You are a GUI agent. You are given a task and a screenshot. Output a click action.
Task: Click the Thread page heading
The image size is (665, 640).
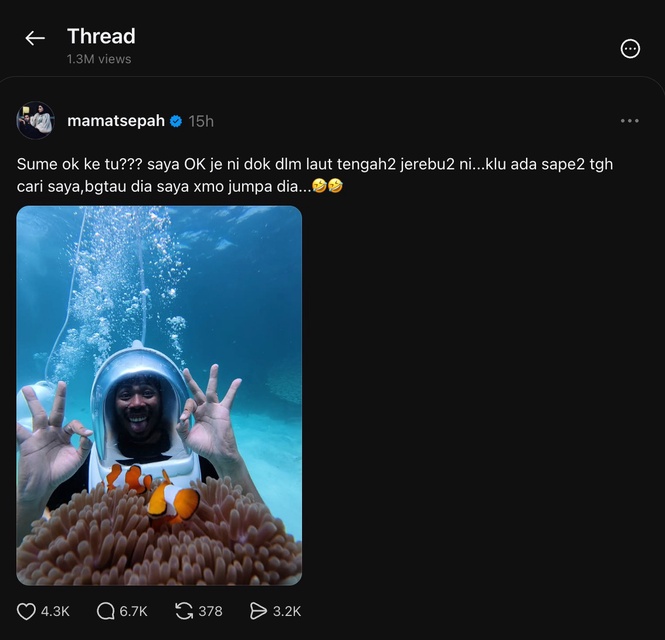tap(101, 36)
